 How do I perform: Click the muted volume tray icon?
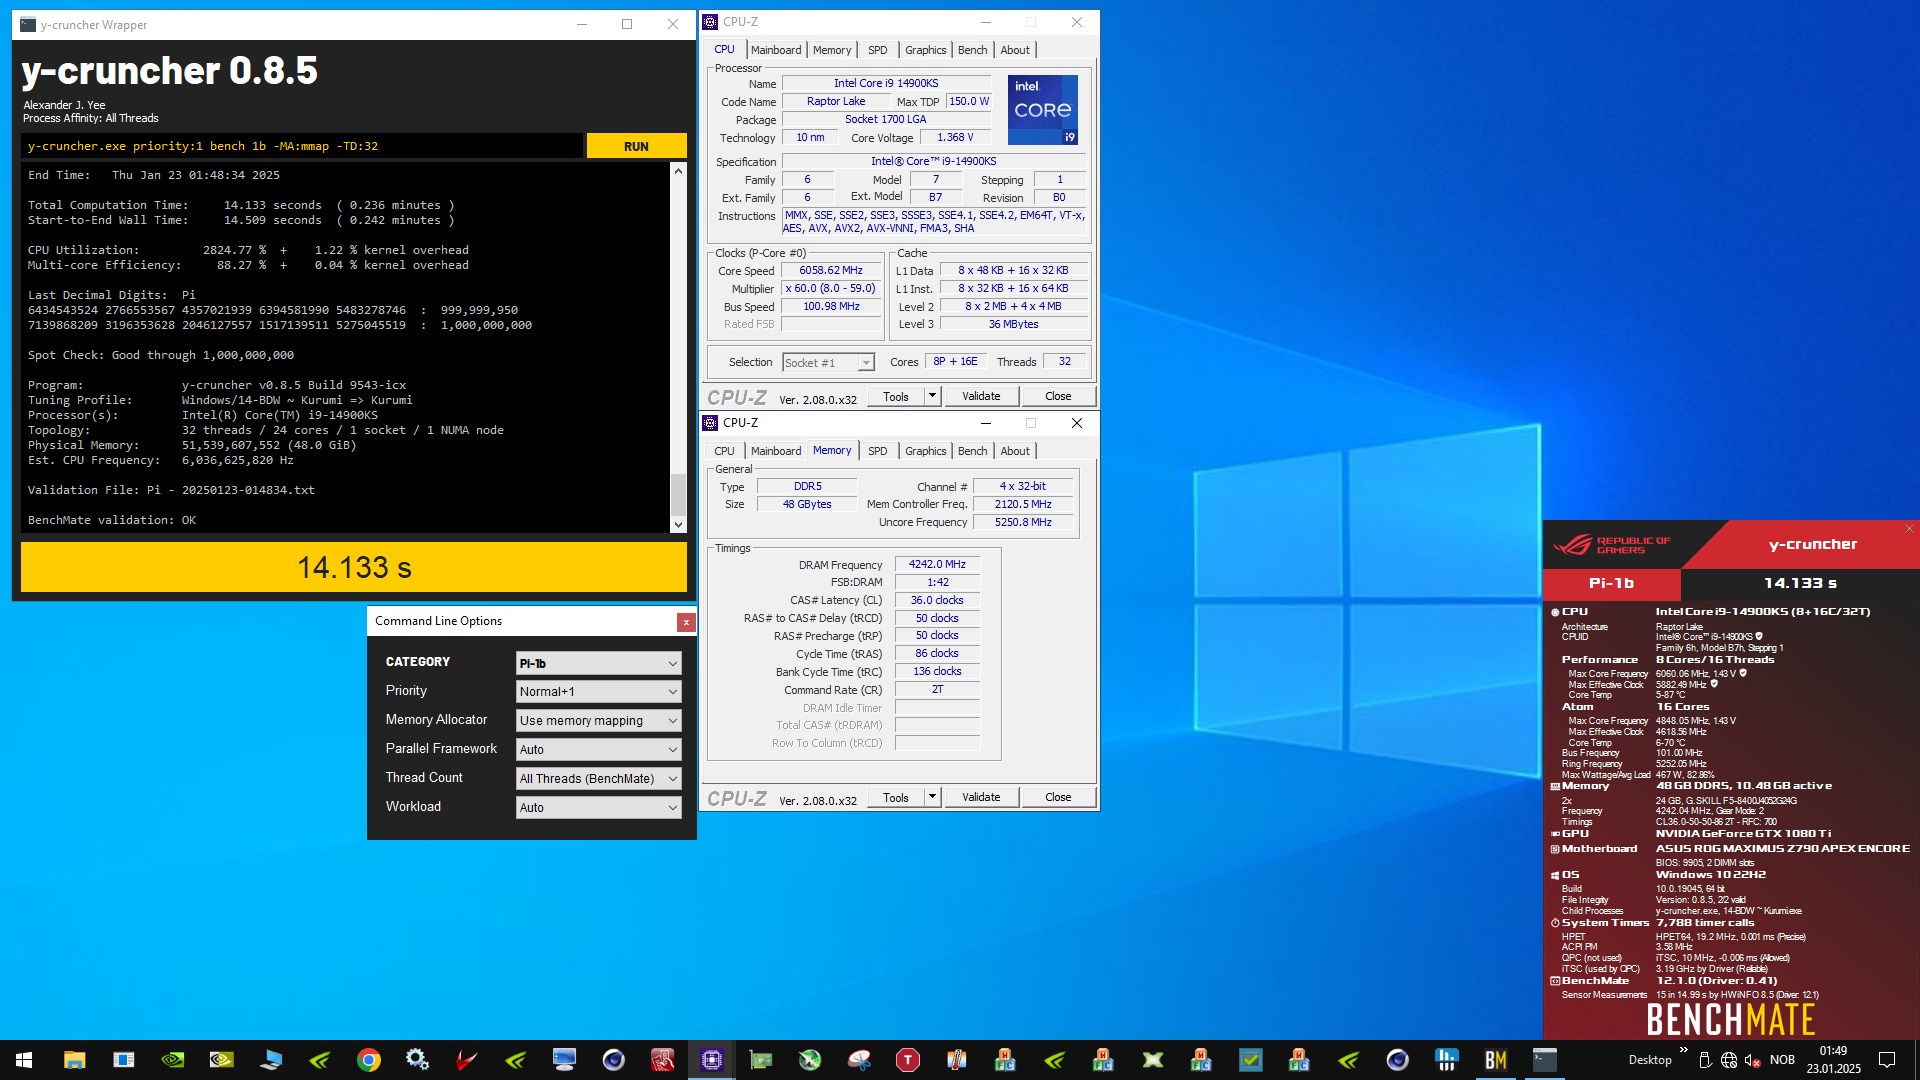(1753, 1060)
